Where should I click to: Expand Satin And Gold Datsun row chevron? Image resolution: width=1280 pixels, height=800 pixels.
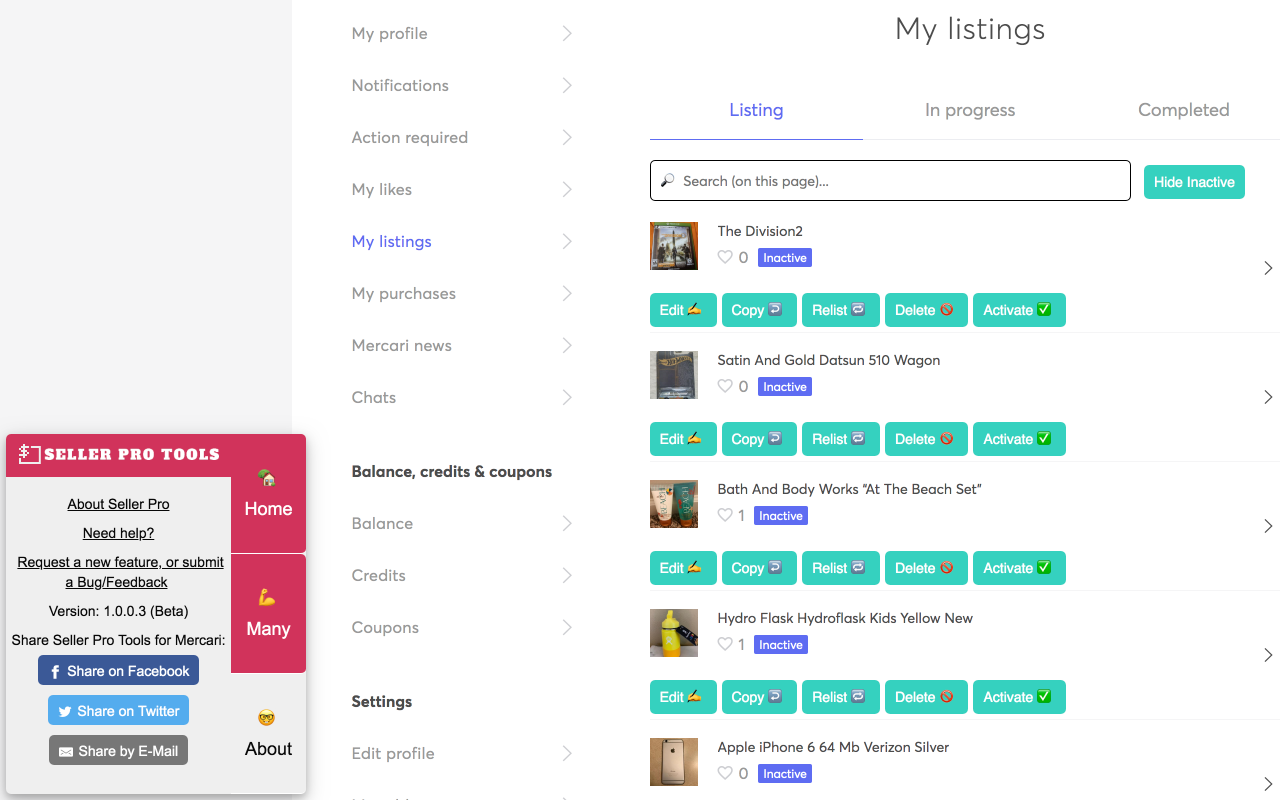tap(1268, 397)
